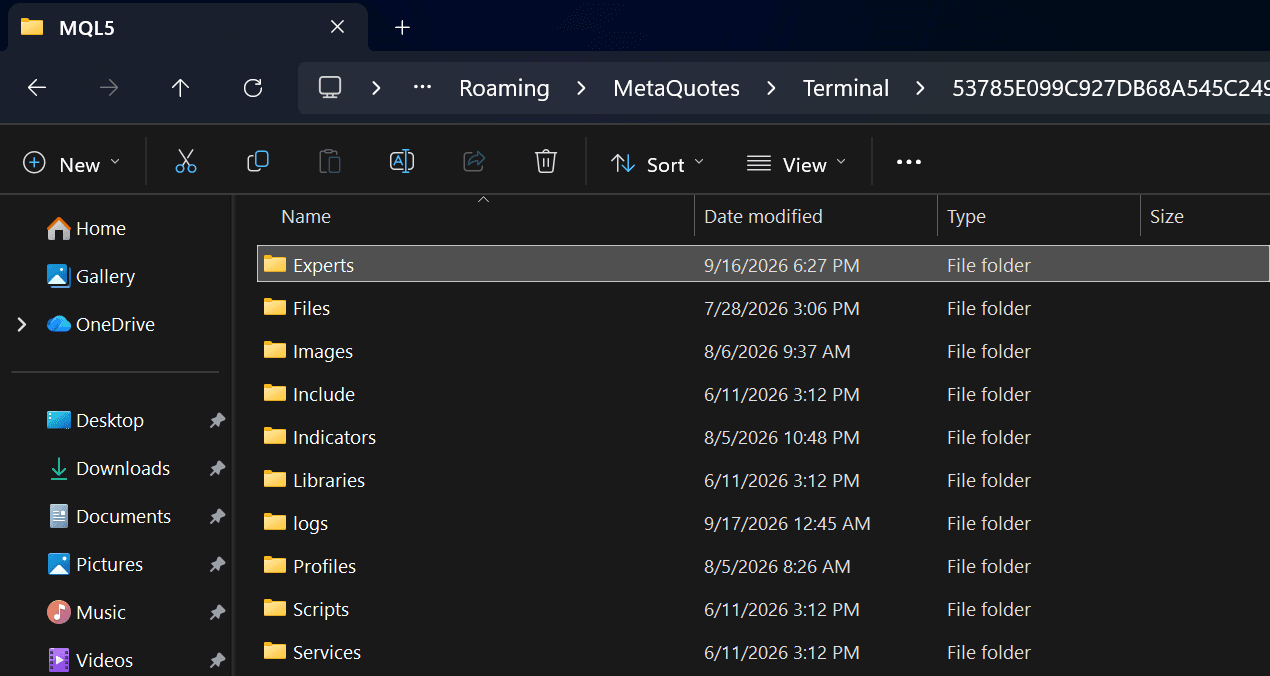Click the Paste clipboard icon
The image size is (1270, 676).
[330, 162]
